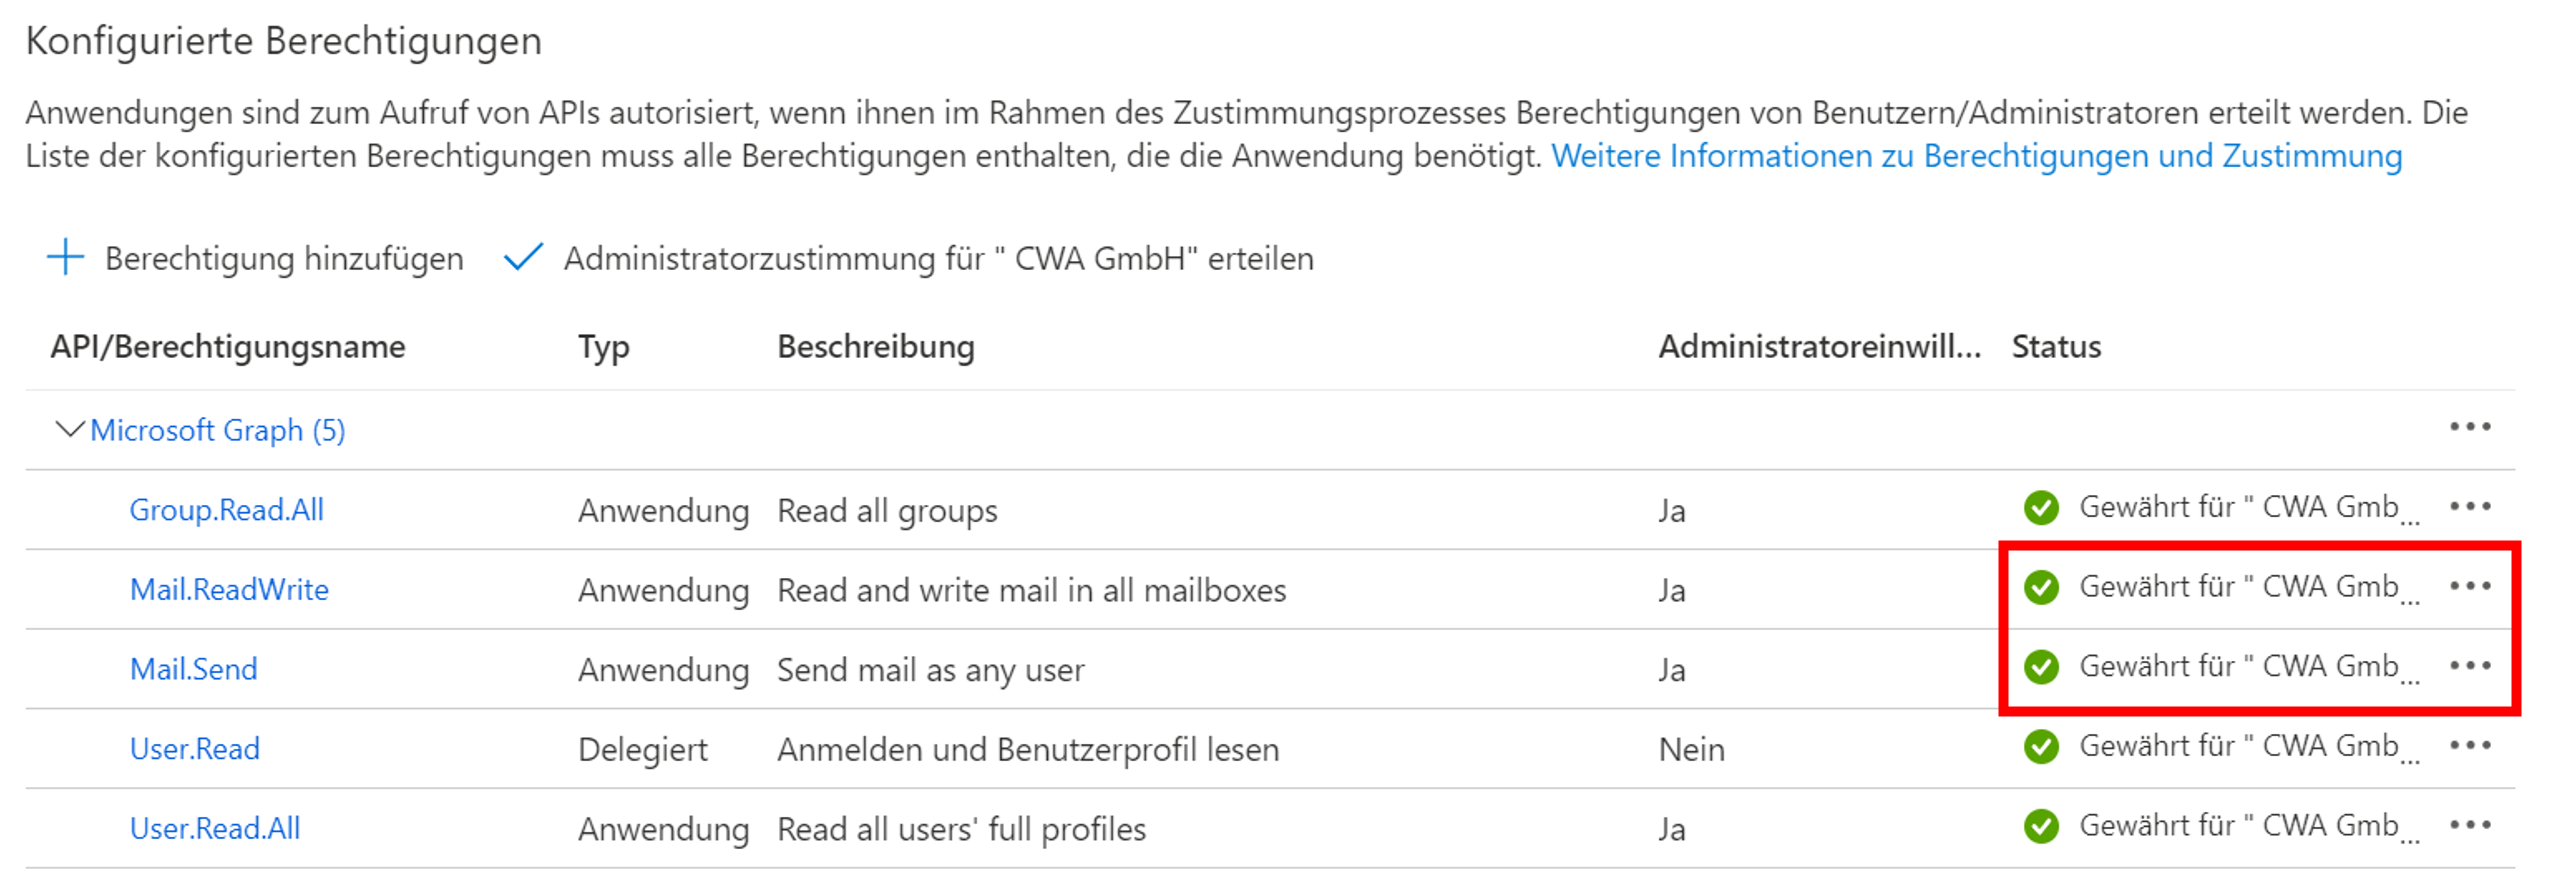
Task: Open more options for Microsoft Graph group
Action: tap(2468, 427)
